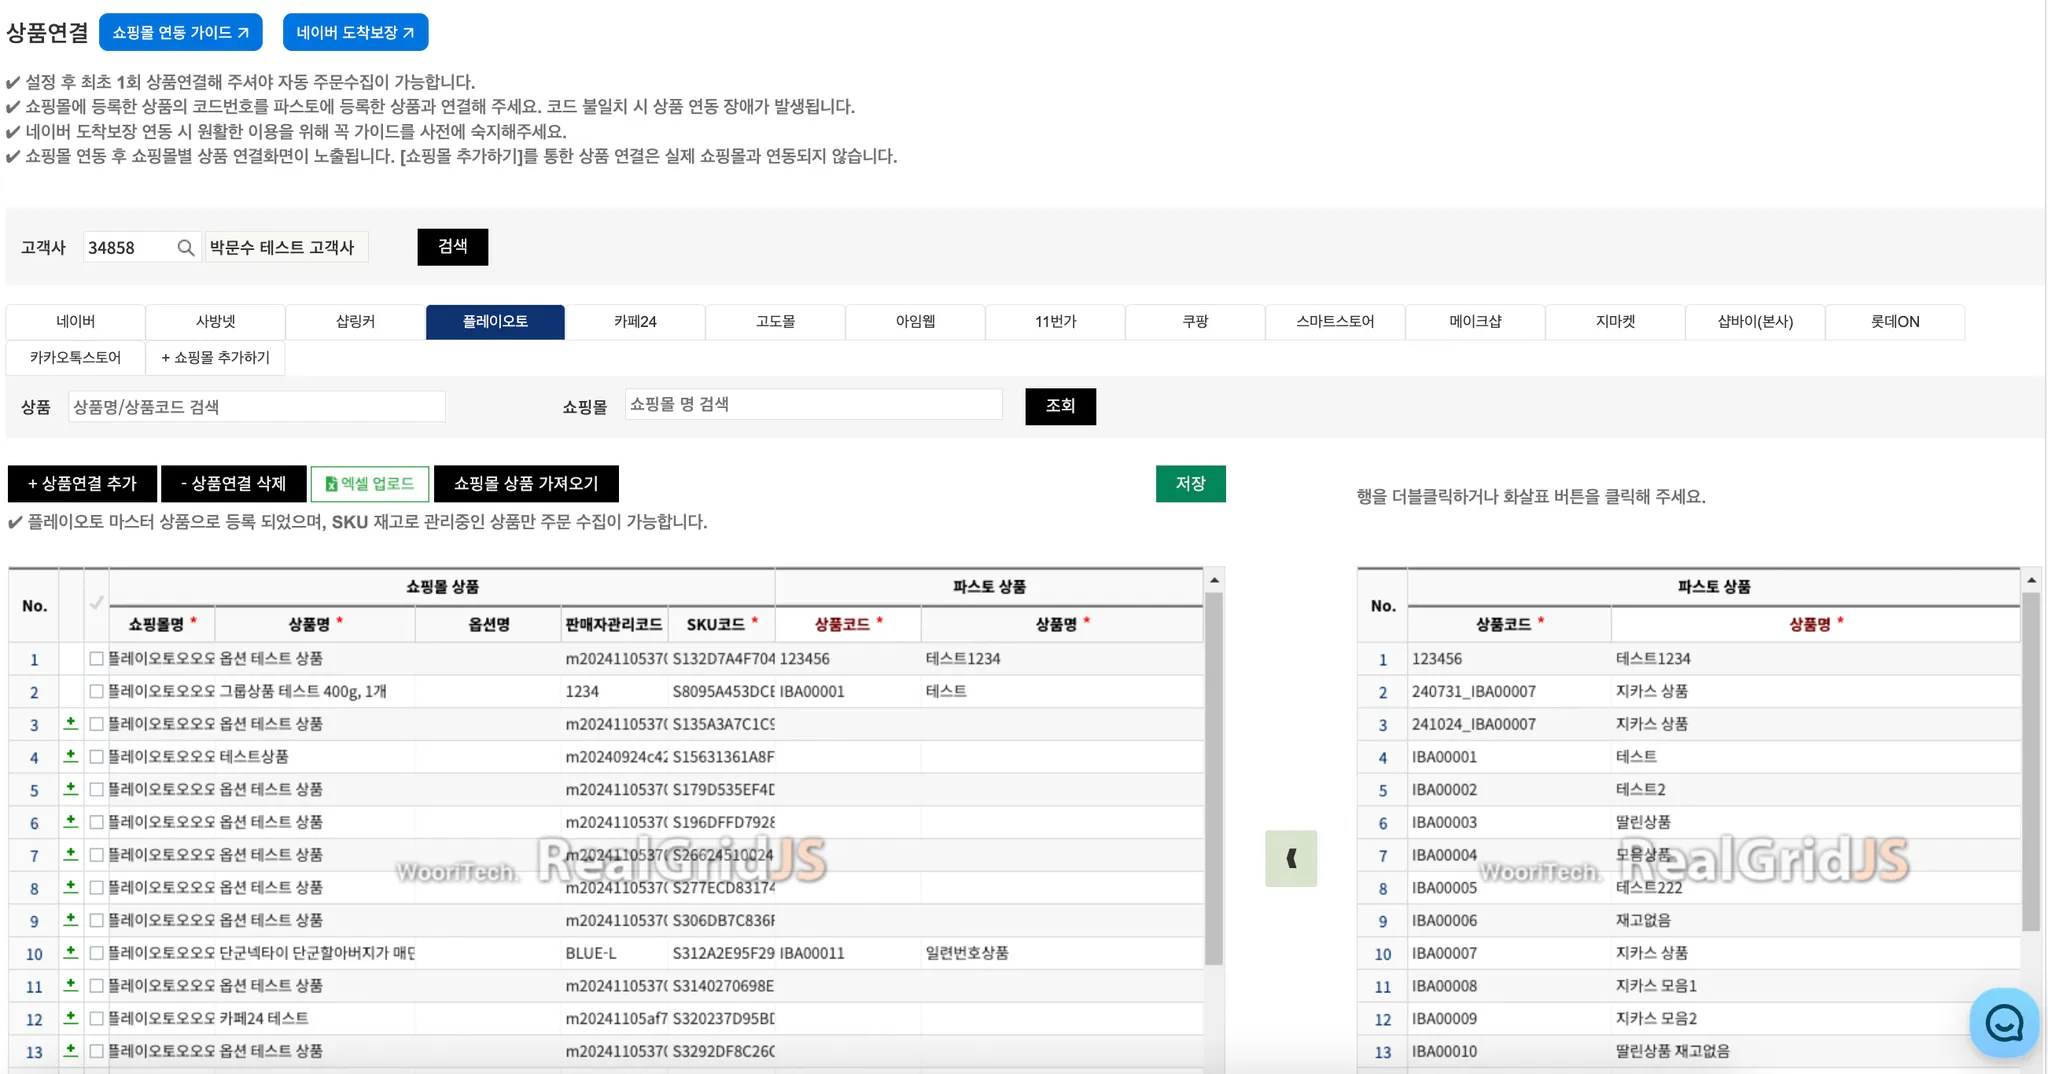Screen dimensions: 2048x1074
Task: Toggle the select-all checkmark in grid header
Action: [96, 603]
